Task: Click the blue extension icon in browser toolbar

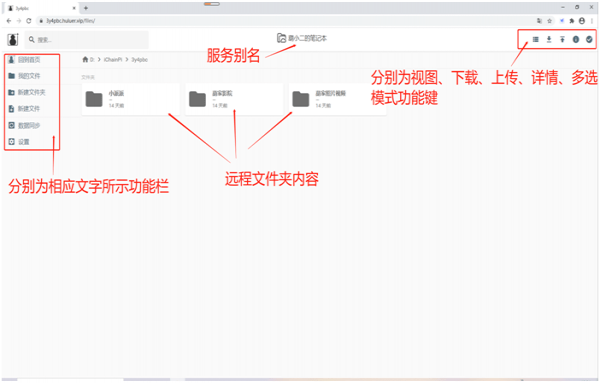Action: (x=562, y=21)
